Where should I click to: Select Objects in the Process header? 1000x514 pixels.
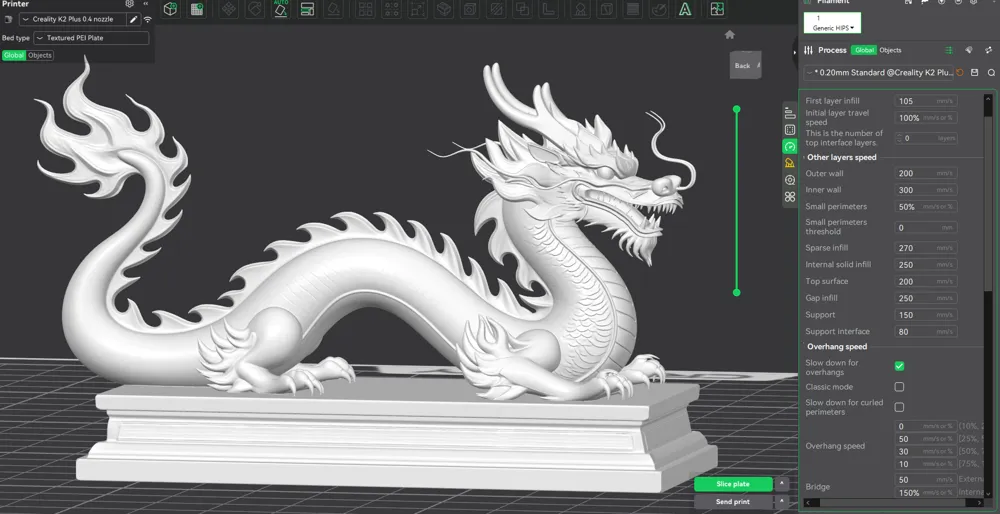point(890,50)
